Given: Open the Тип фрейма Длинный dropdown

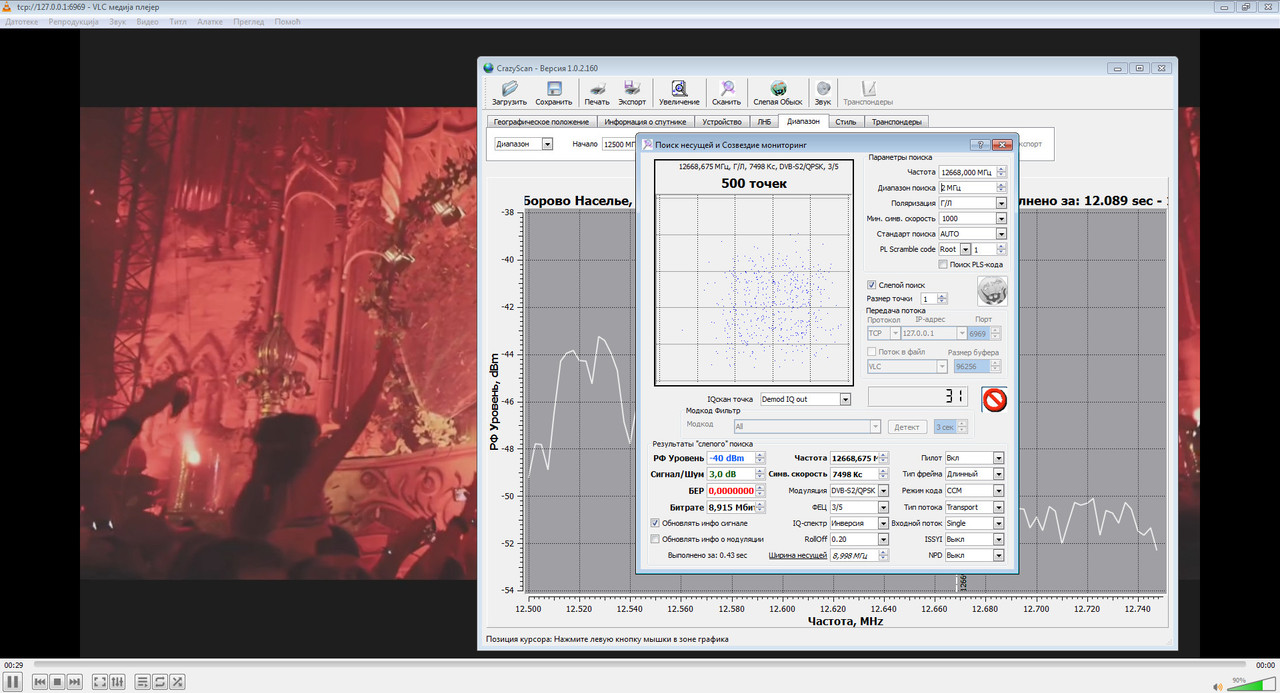Looking at the screenshot, I should coord(998,474).
